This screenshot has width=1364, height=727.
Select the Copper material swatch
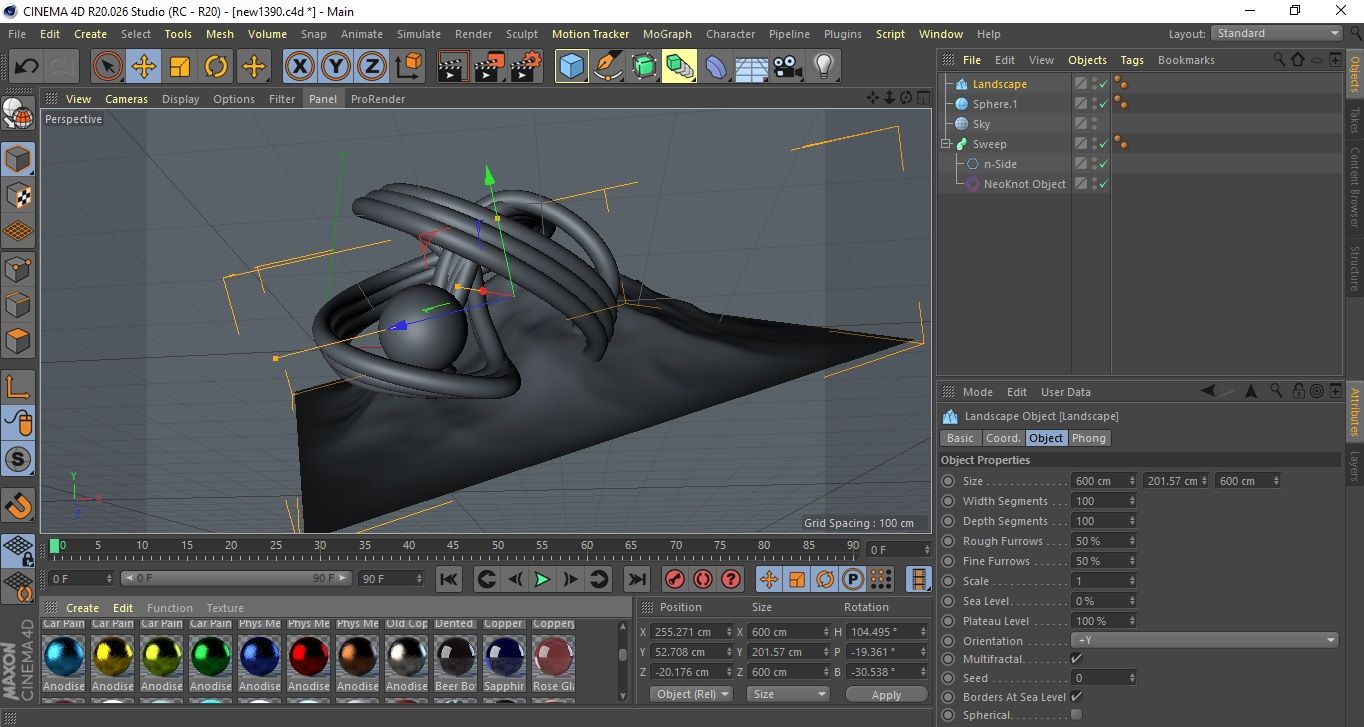505,656
